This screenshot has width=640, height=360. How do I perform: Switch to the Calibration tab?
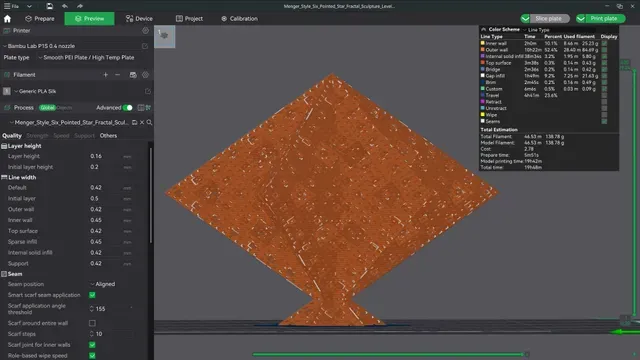(239, 19)
